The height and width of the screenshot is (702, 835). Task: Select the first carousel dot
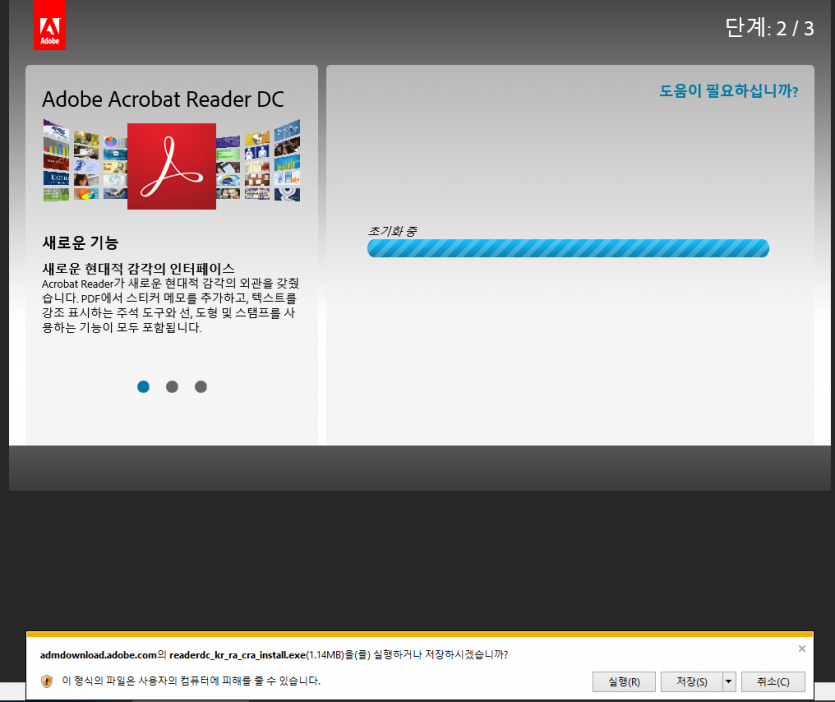point(143,387)
